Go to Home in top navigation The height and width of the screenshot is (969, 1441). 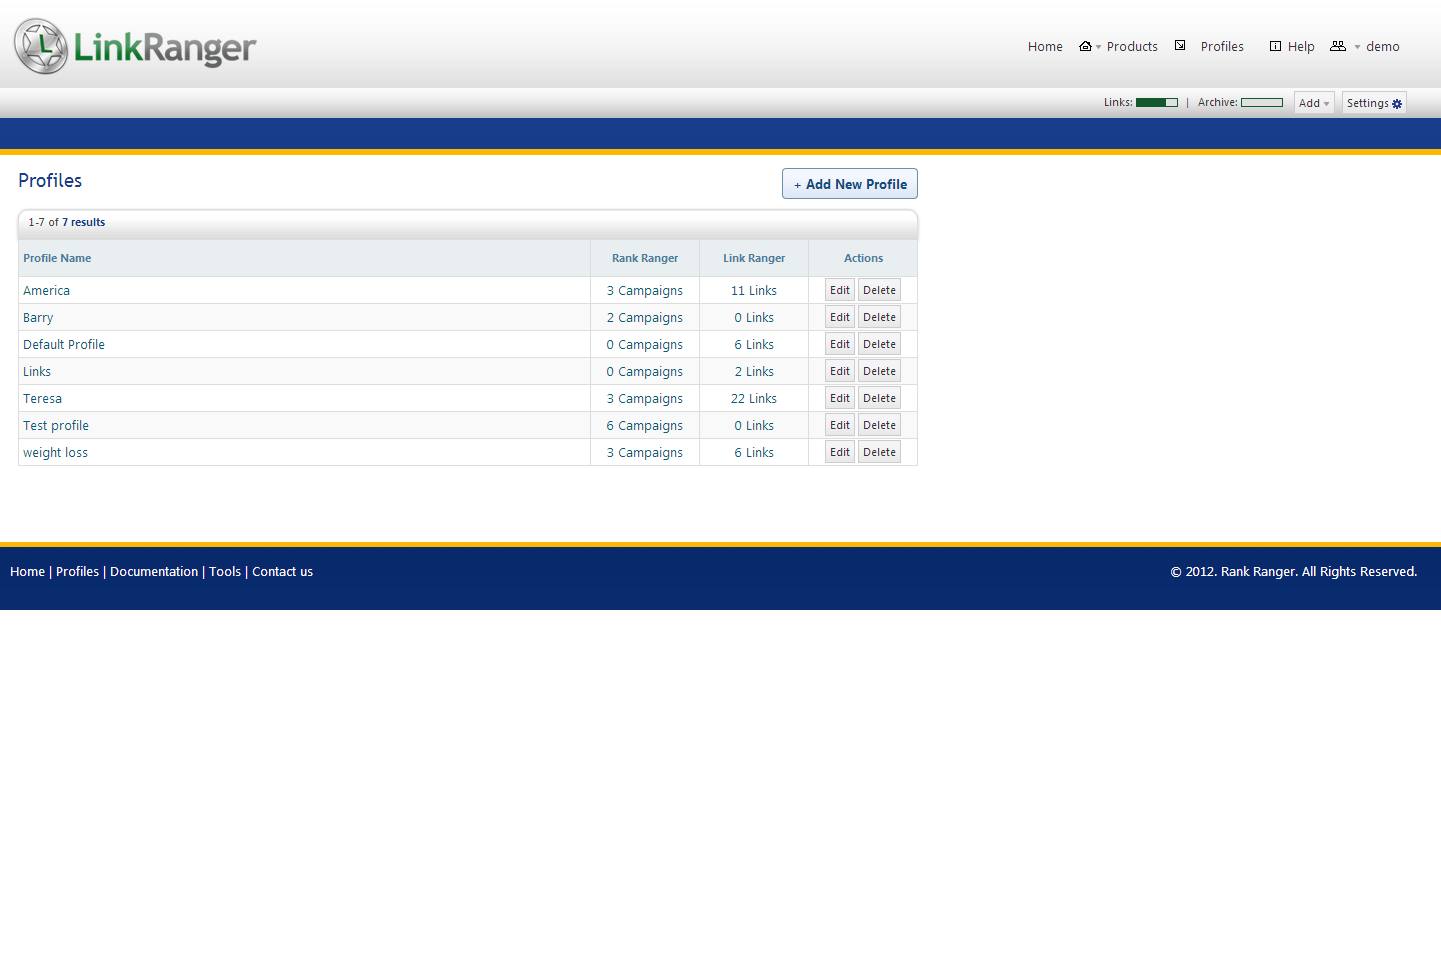click(1045, 47)
